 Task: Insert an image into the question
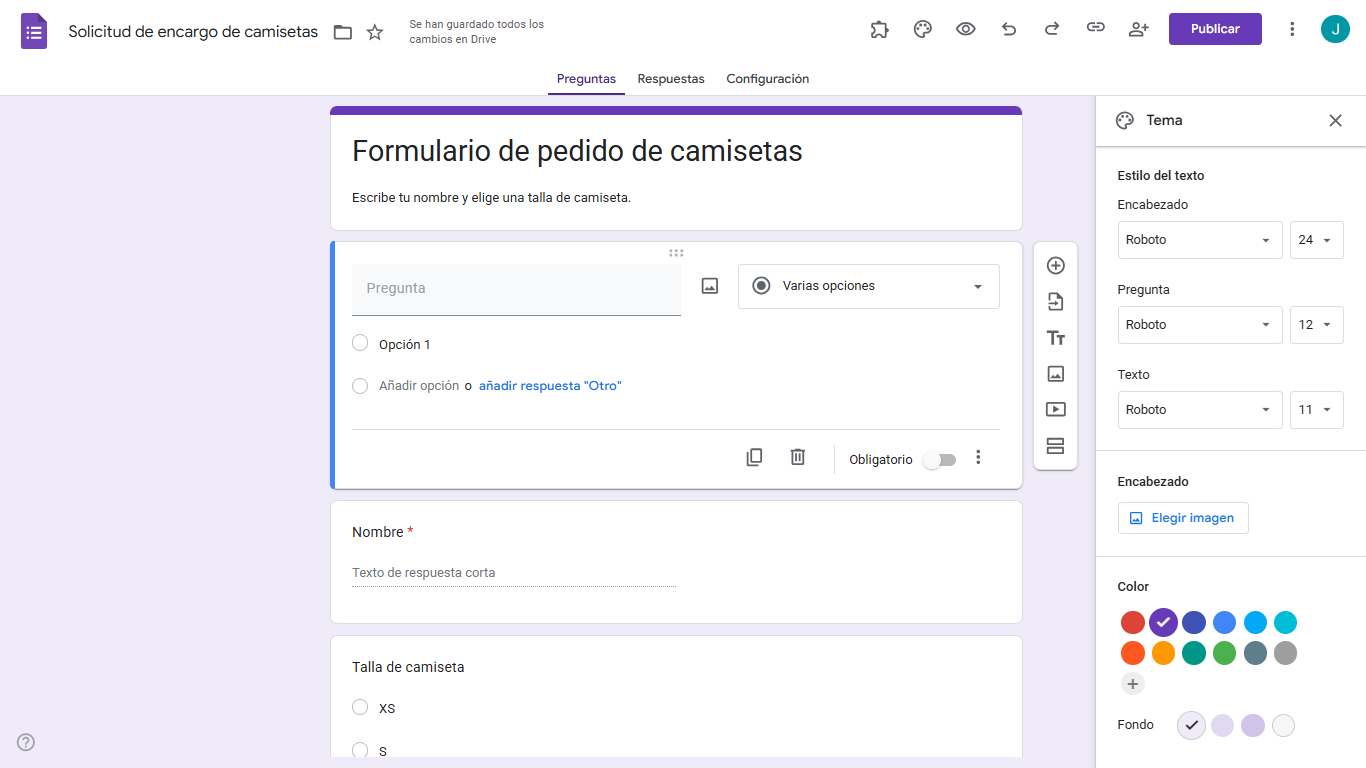[709, 286]
